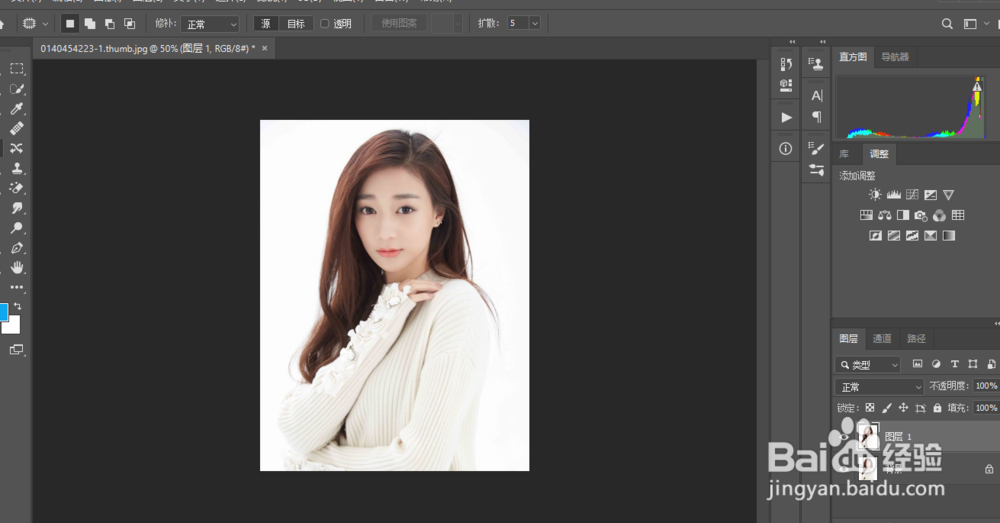Open the workspace layout switcher icon

click(x=970, y=24)
